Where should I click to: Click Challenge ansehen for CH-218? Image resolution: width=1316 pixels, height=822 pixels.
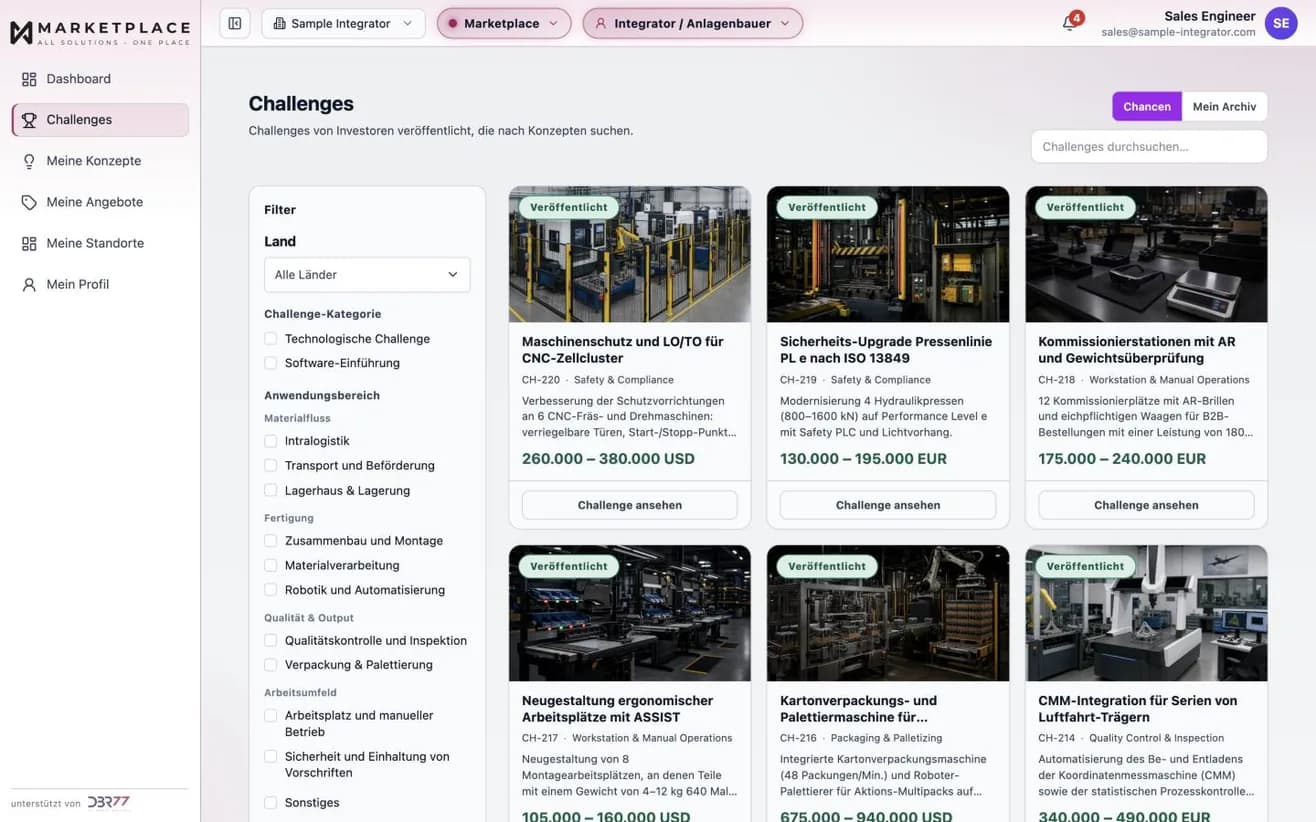click(x=1146, y=505)
